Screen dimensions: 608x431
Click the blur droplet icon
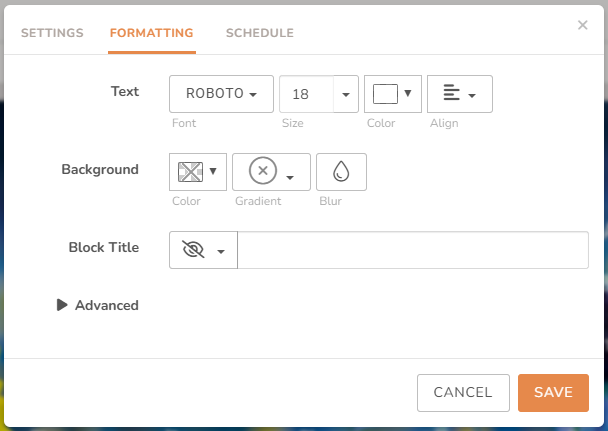[341, 172]
